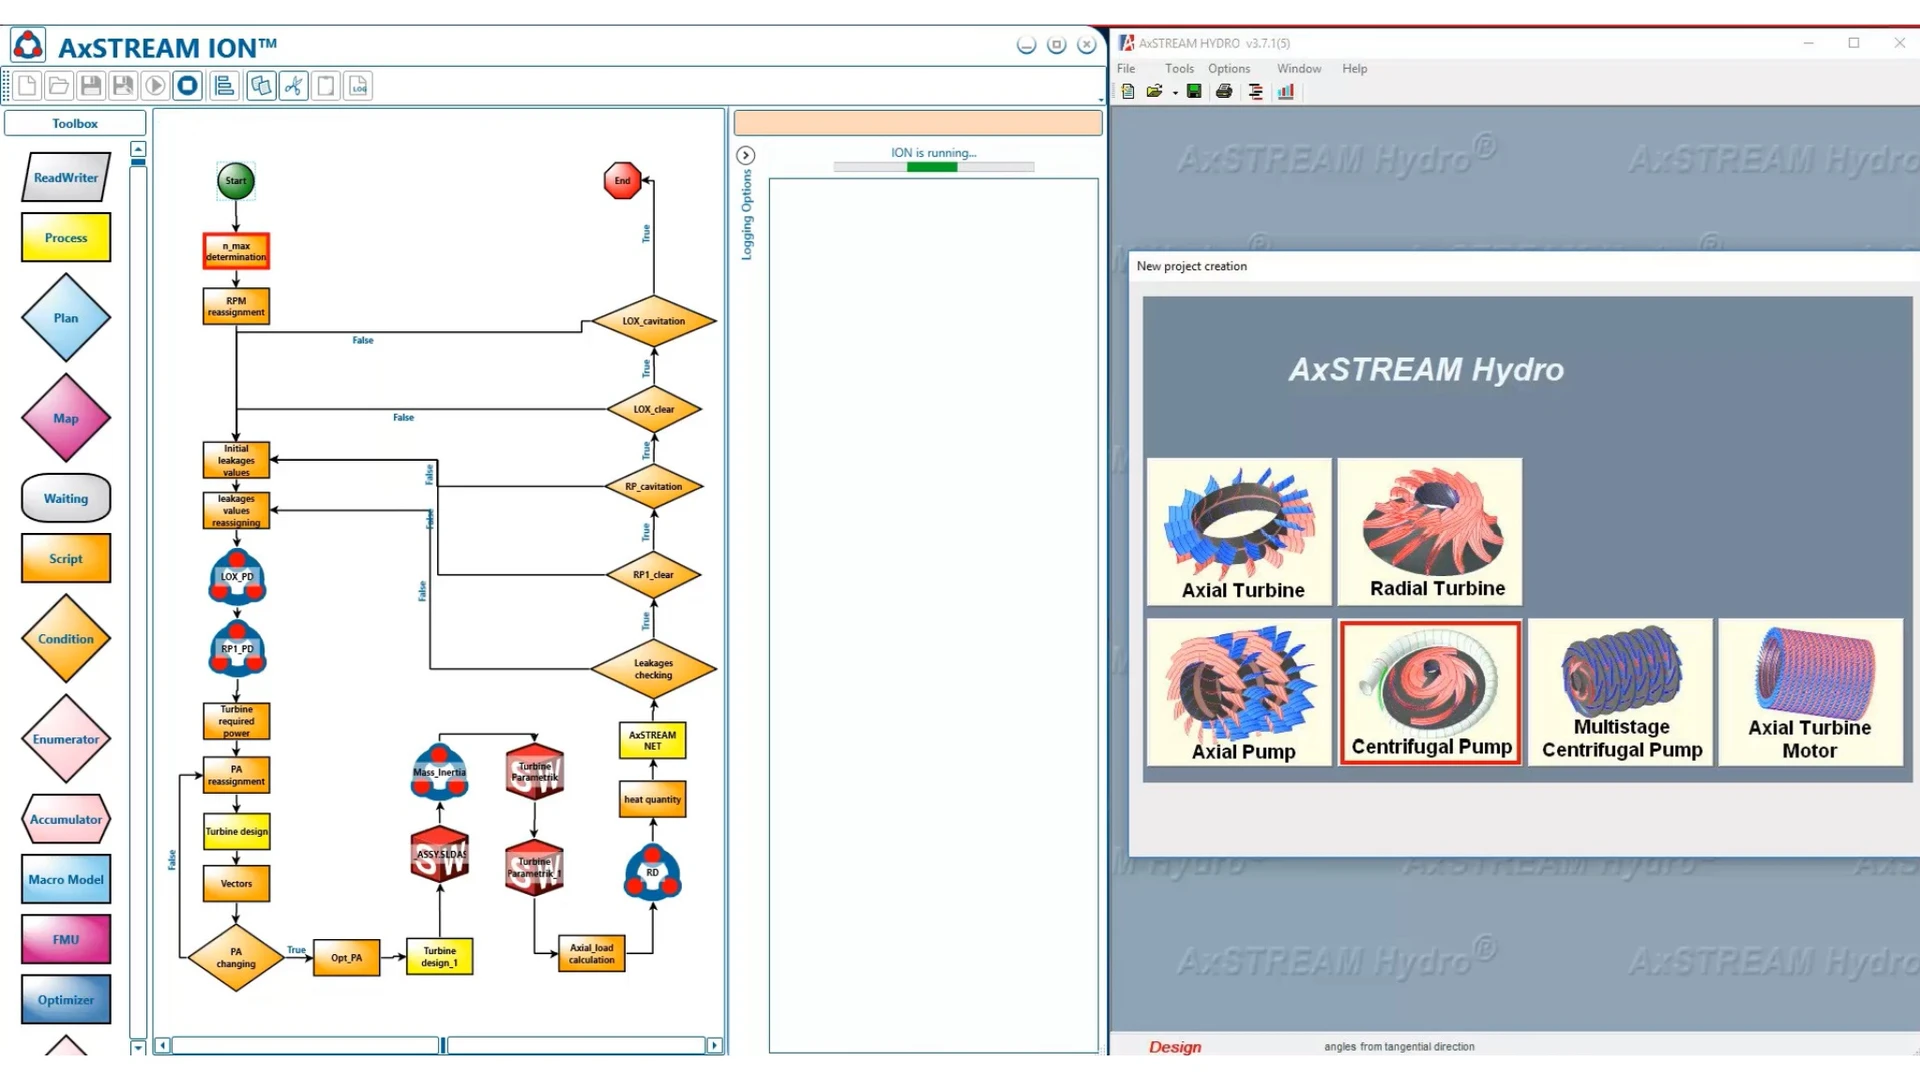This screenshot has height=1080, width=1920.
Task: Select the Axial_load calculation block
Action: point(592,954)
